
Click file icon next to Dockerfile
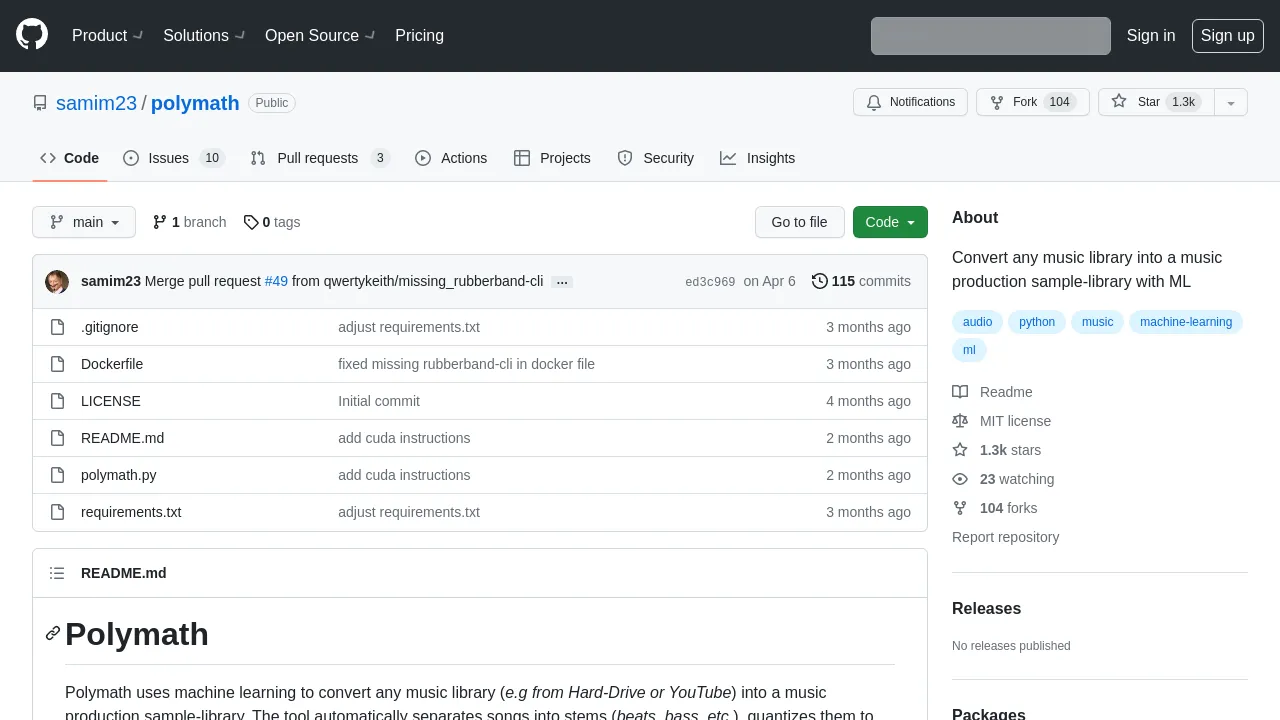coord(57,364)
